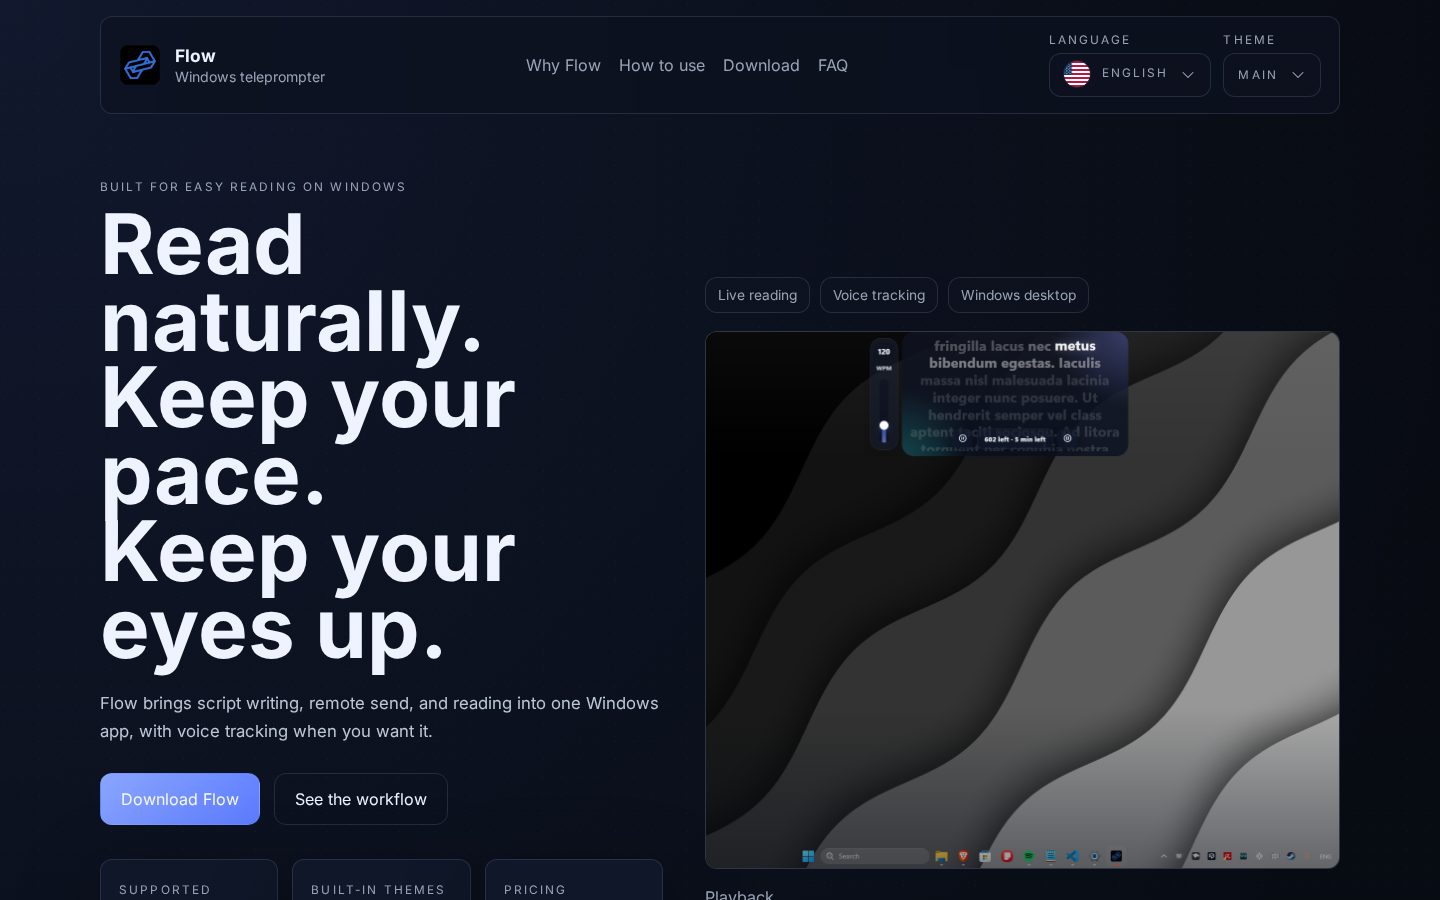Screen dimensions: 1440x900
Task: Click the right pause icon in the teleprompter preview
Action: (1067, 438)
